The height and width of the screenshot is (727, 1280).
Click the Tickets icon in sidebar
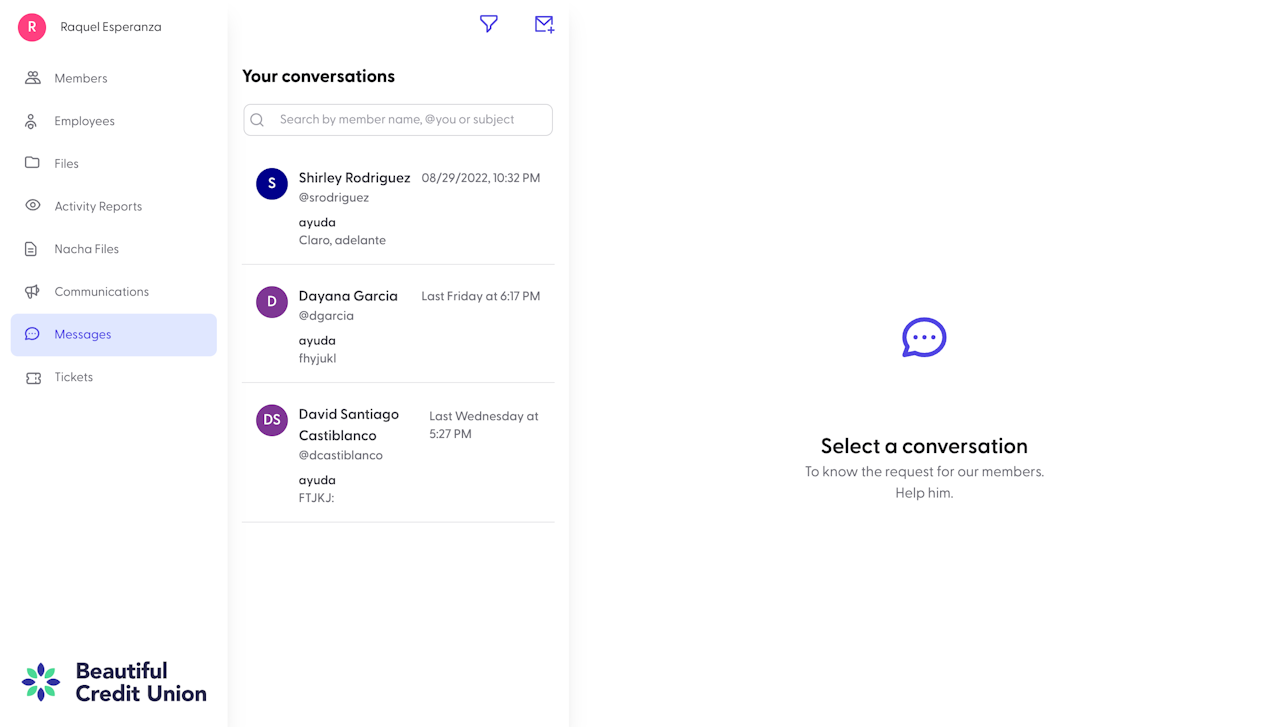(x=33, y=378)
